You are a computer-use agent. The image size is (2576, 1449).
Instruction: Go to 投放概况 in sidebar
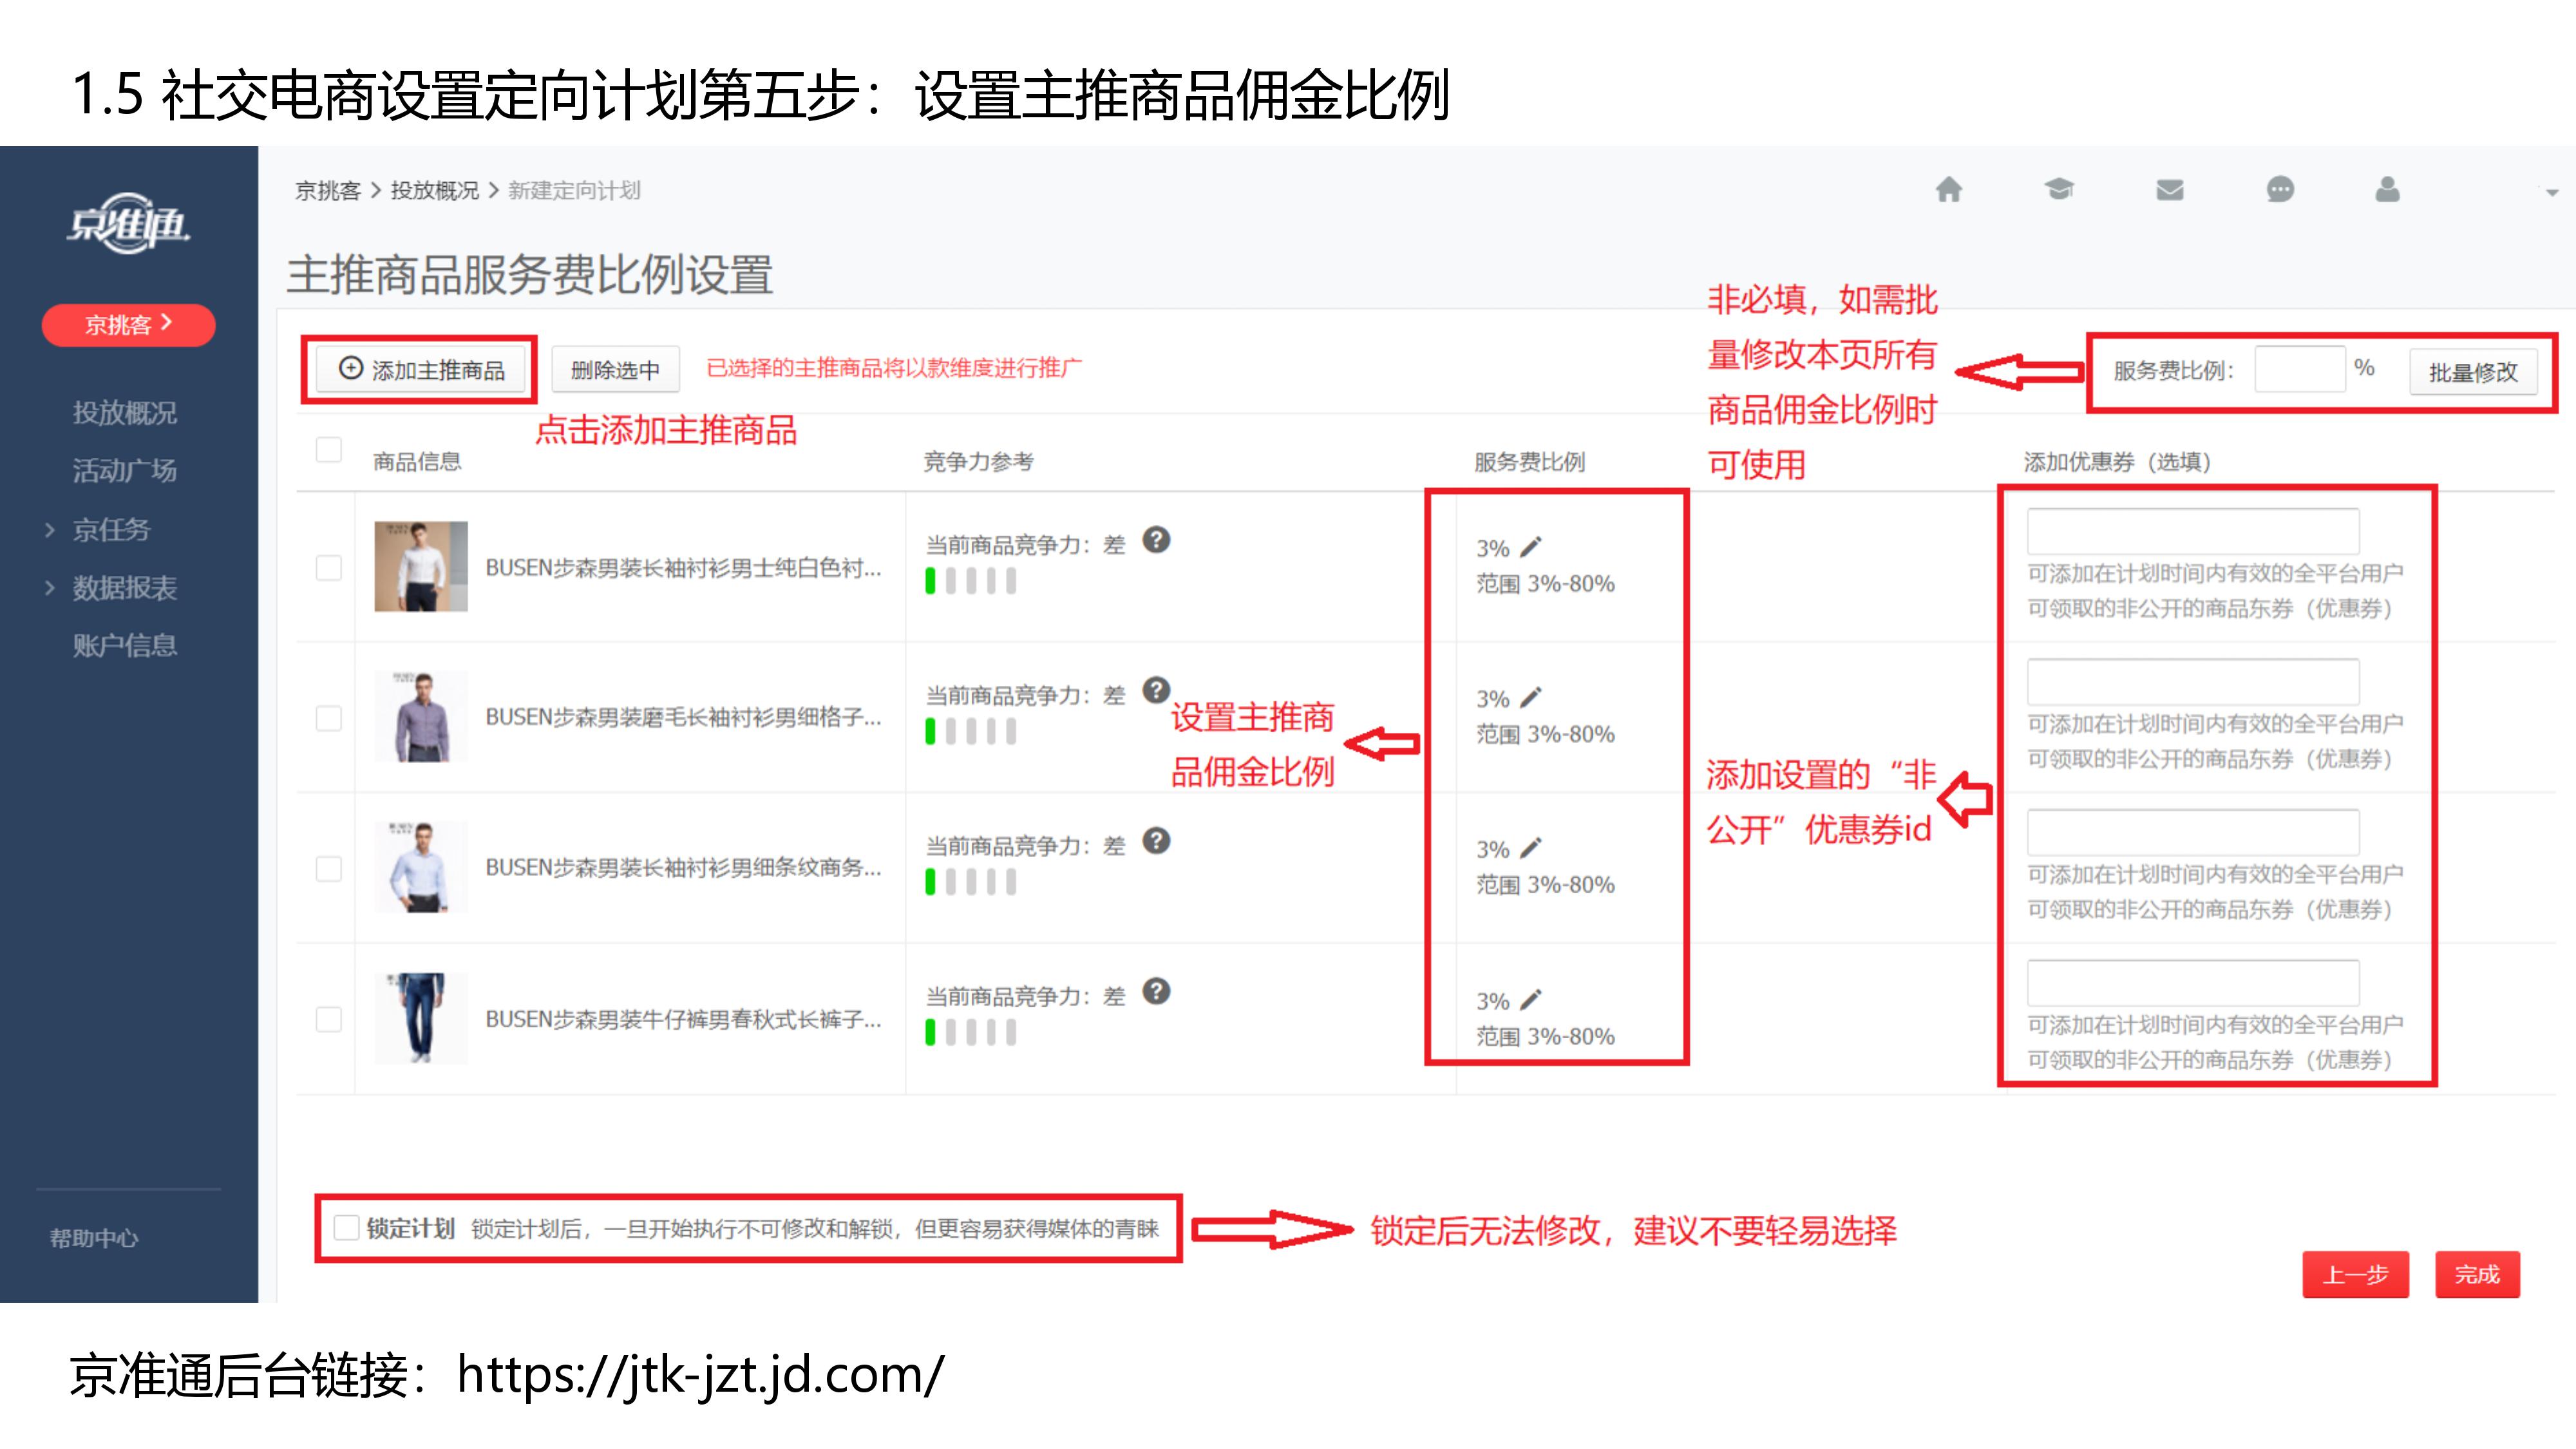(124, 412)
